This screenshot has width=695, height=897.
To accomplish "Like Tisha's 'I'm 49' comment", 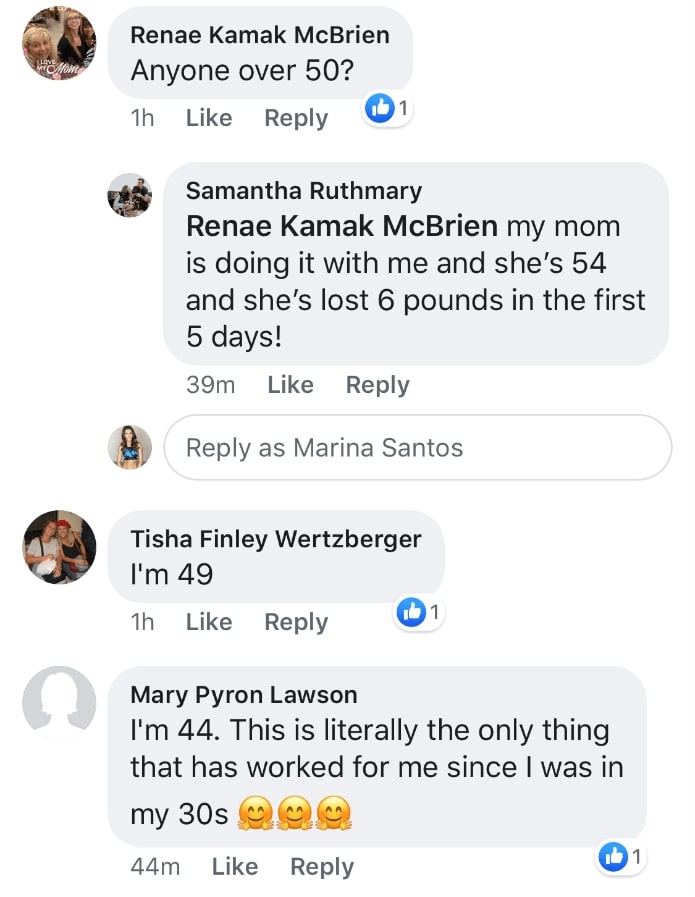I will pyautogui.click(x=209, y=622).
